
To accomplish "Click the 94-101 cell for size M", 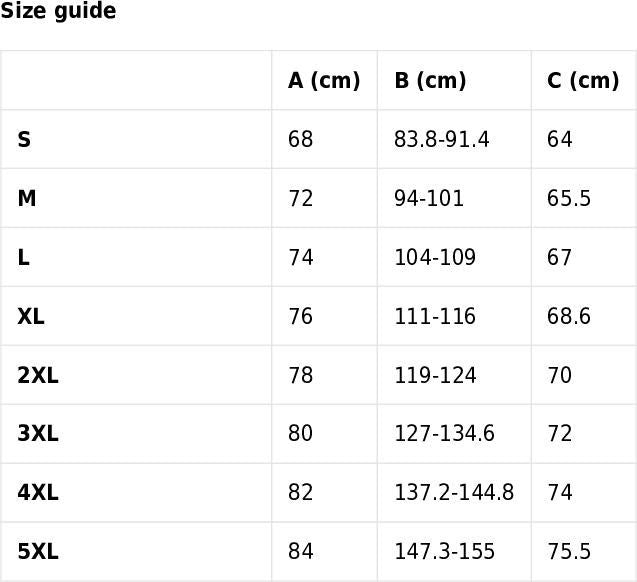I will 429,199.
